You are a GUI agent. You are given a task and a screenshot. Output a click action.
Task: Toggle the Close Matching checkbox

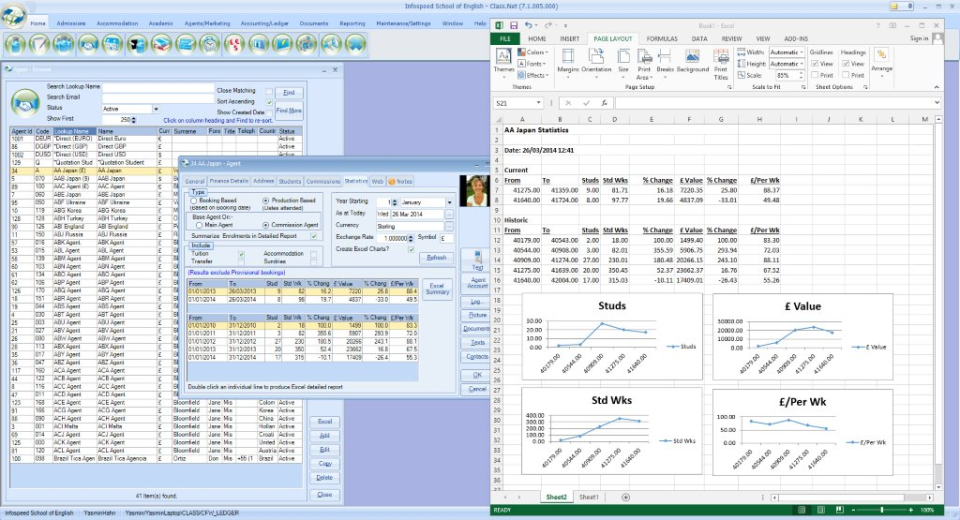tap(269, 91)
